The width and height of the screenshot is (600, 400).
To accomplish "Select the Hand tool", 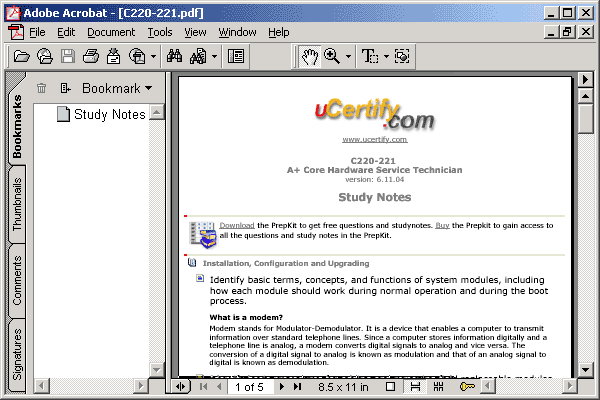I will (x=310, y=56).
